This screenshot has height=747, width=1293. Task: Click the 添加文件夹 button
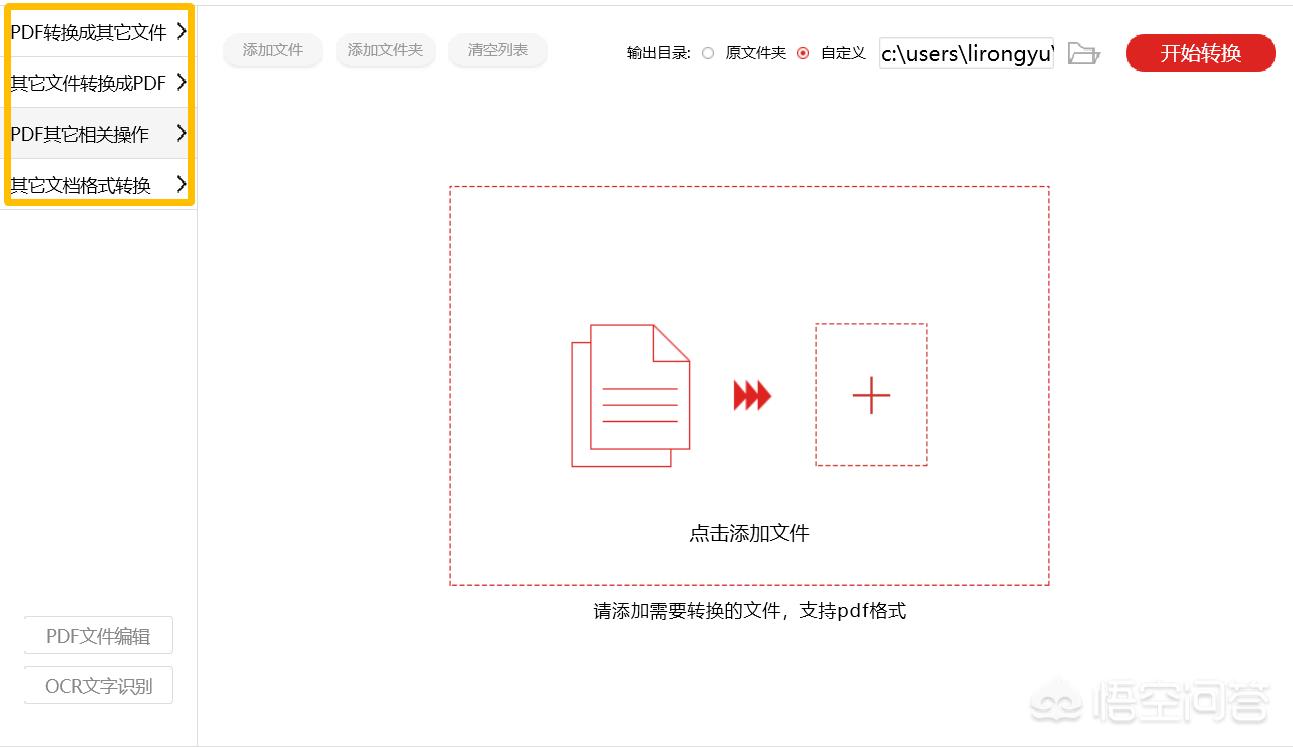click(385, 50)
